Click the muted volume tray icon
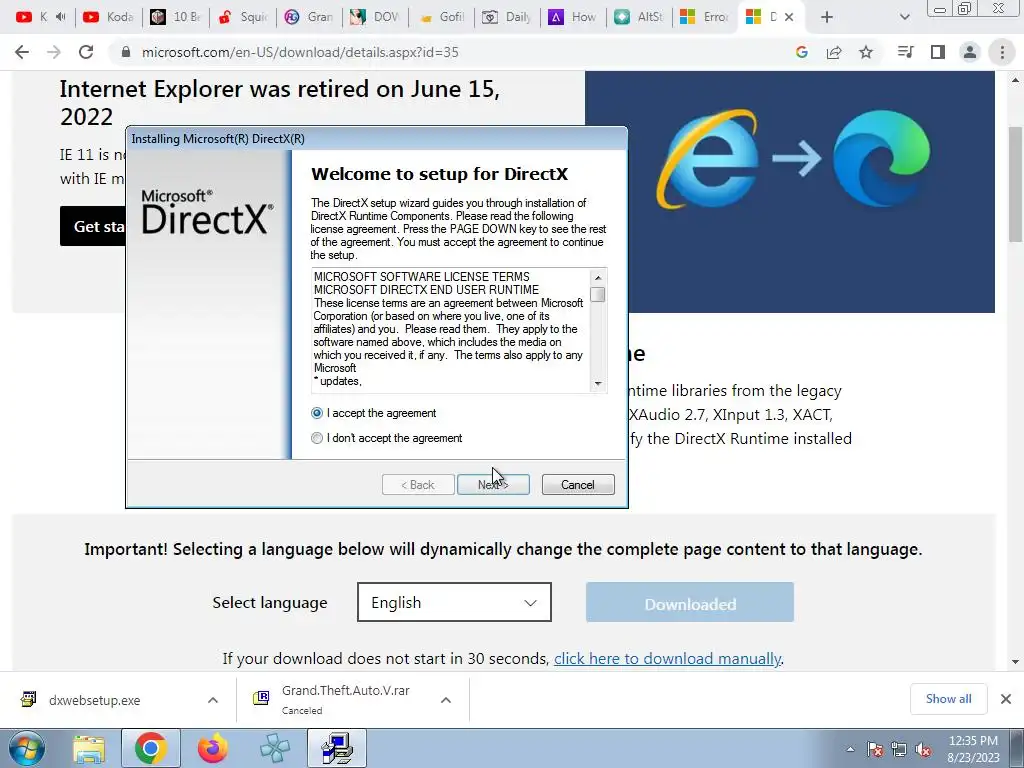Screen dimensions: 1024x768 923,750
